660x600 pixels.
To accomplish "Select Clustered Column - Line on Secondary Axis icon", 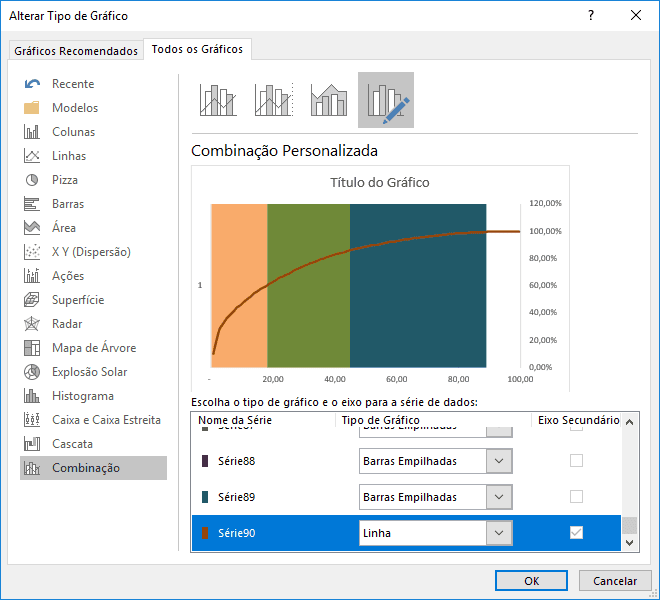I will click(273, 100).
